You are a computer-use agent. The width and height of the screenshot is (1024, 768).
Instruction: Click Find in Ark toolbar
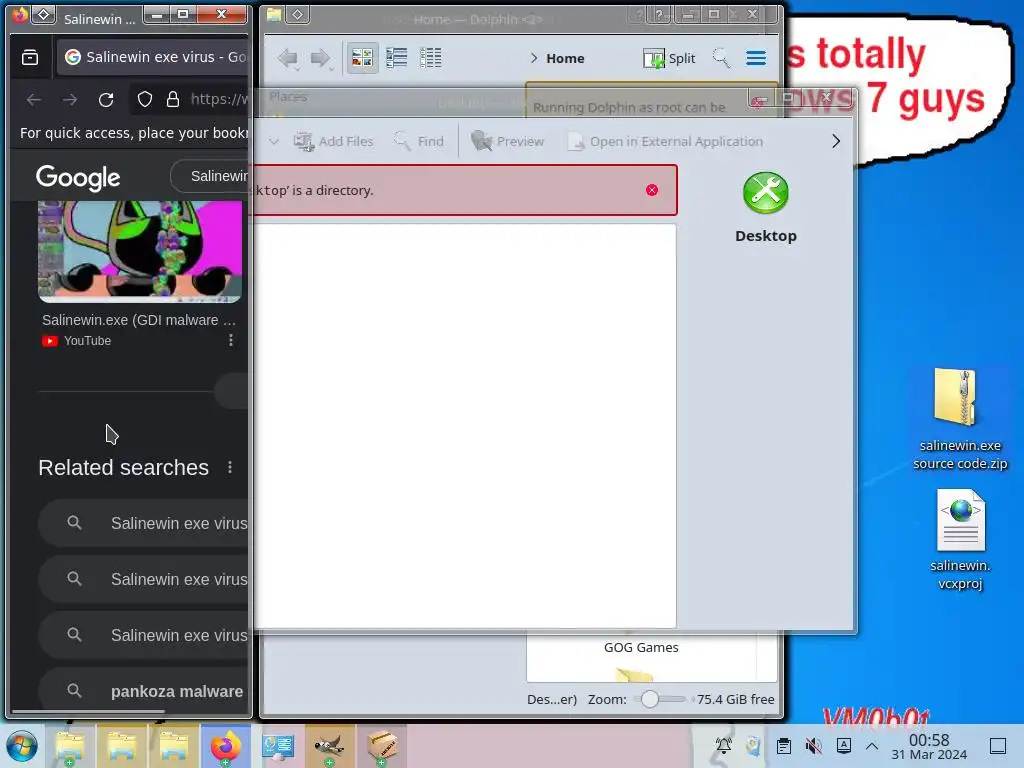419,141
